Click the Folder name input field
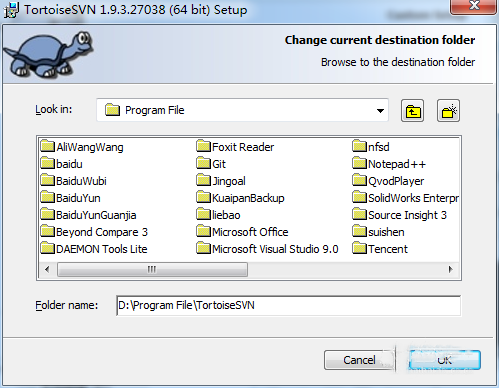Image resolution: width=499 pixels, height=388 pixels. tap(288, 305)
